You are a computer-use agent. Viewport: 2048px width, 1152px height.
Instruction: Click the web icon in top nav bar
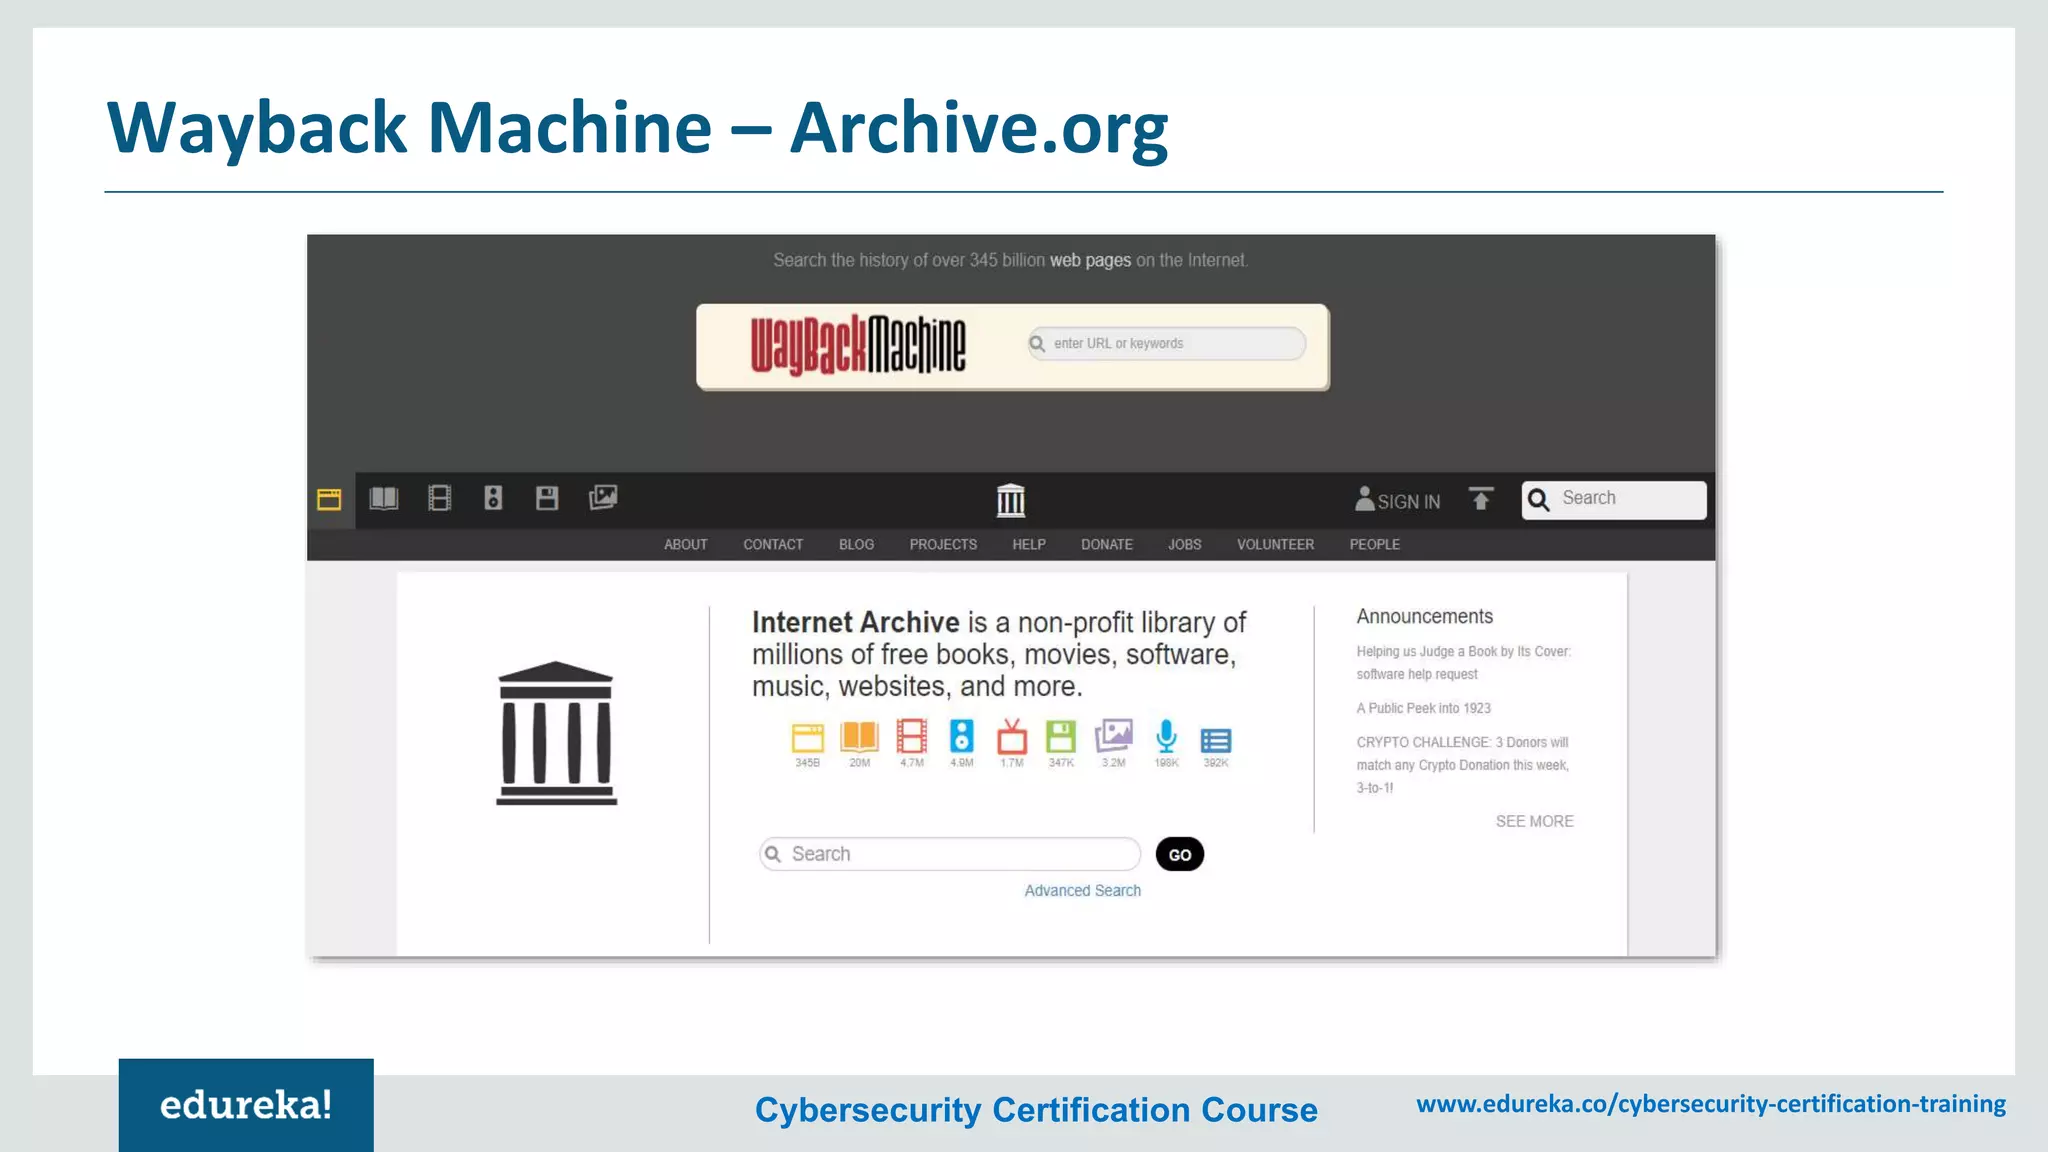pos(329,499)
